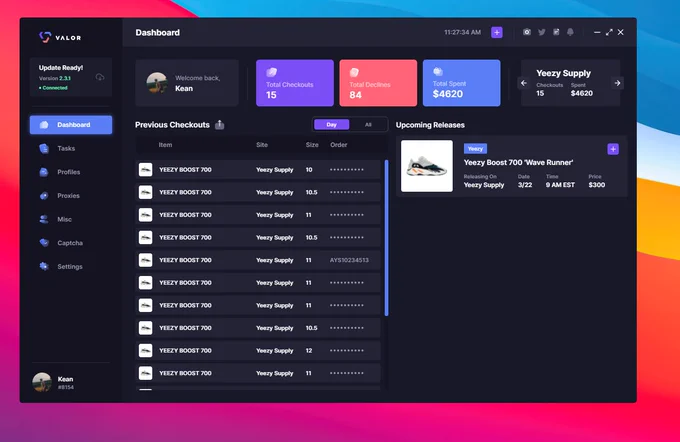Image resolution: width=680 pixels, height=442 pixels.
Task: Click the Total Spent card
Action: [x=461, y=83]
